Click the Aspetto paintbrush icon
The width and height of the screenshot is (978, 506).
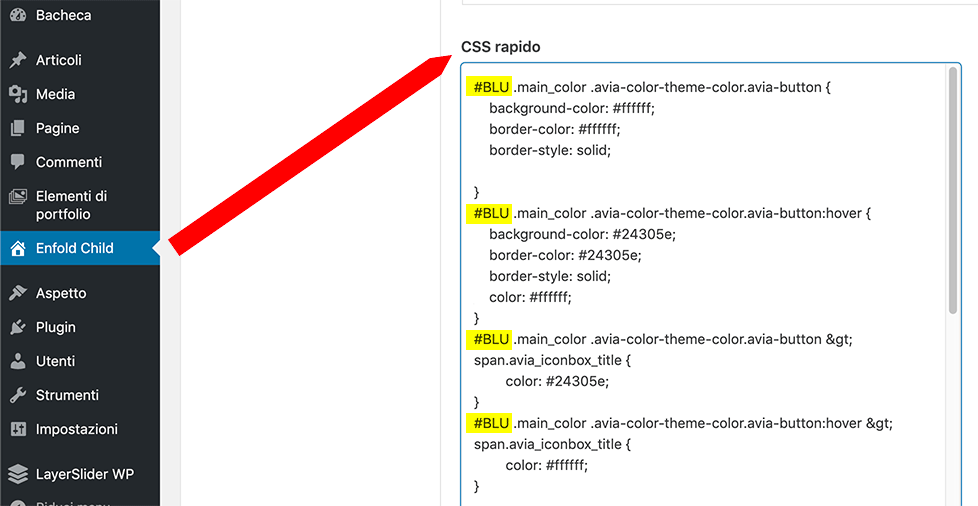click(18, 293)
